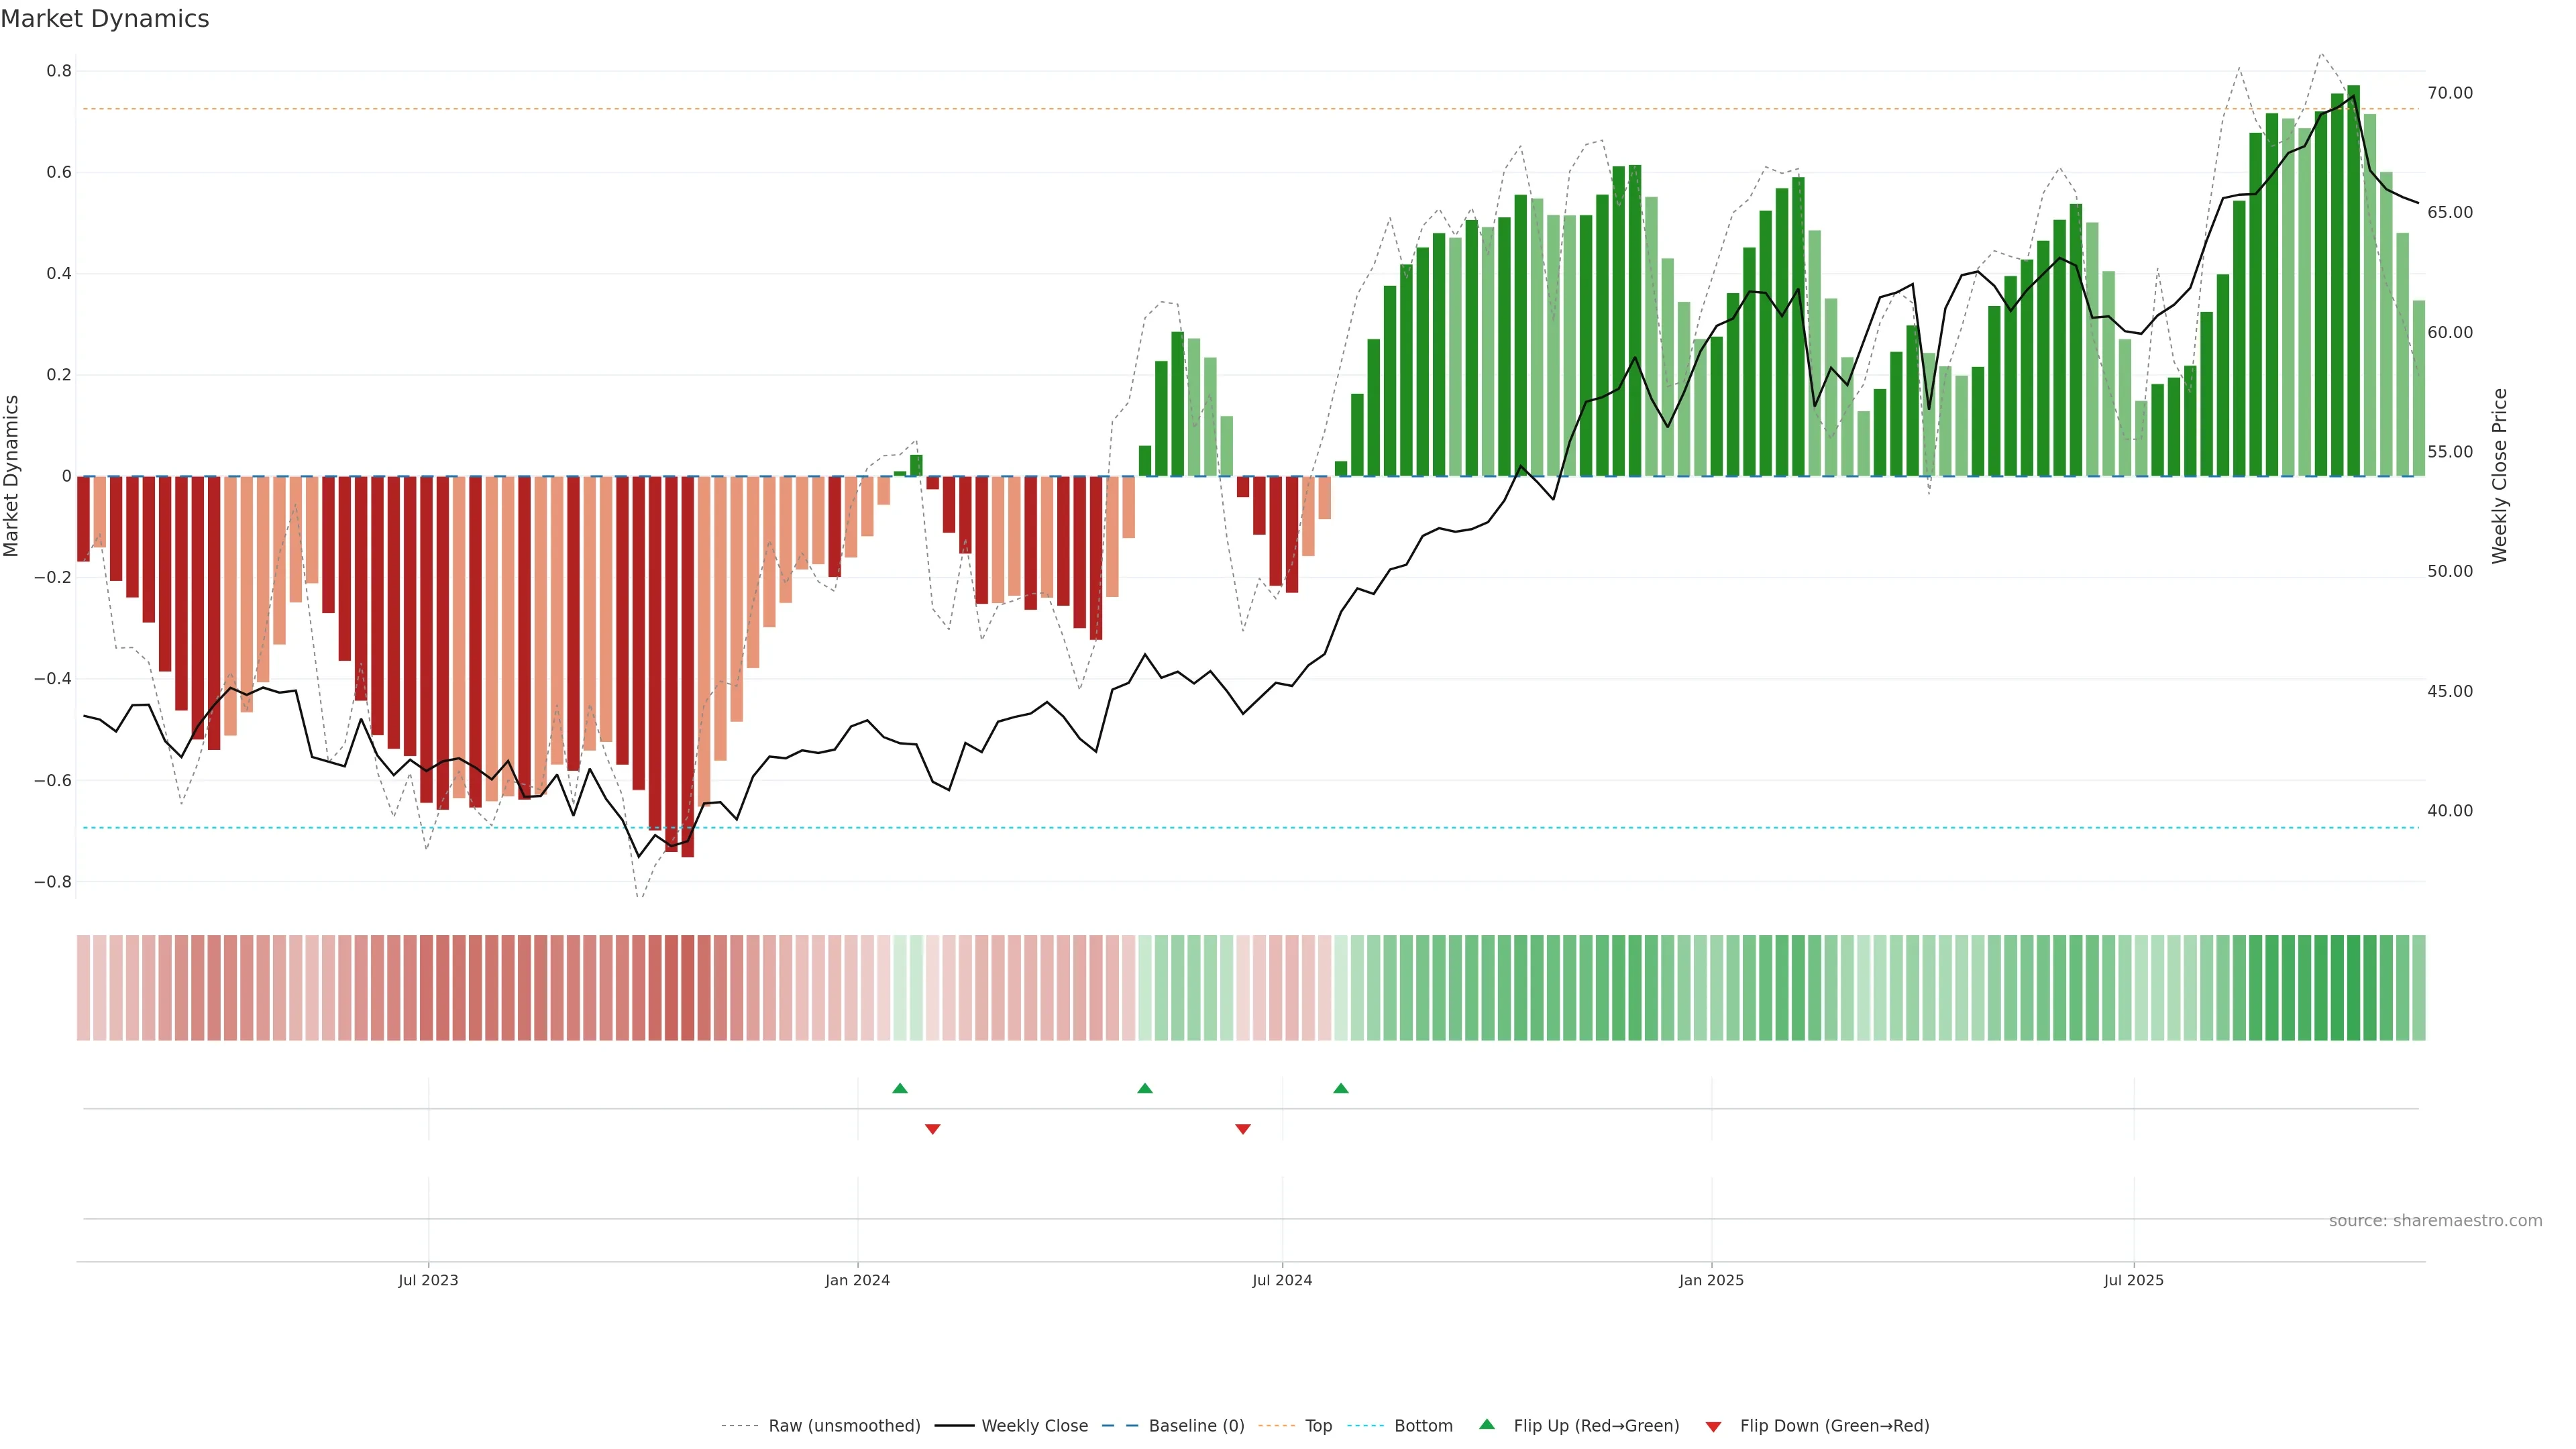The image size is (2576, 1449).
Task: Click the red flip-down triangle marker just before Jul 2024
Action: coord(1243,1129)
